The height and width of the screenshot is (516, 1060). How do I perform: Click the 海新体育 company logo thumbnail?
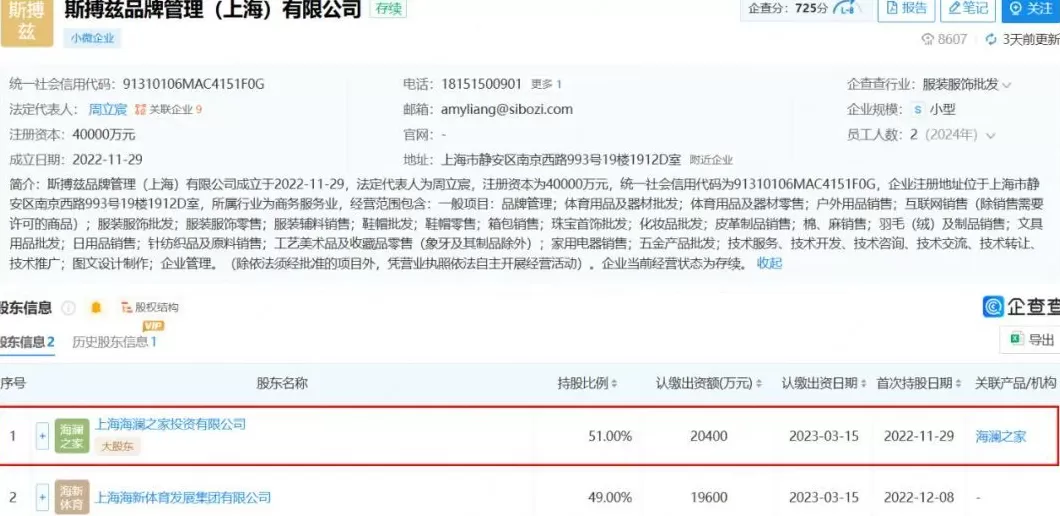(x=71, y=497)
